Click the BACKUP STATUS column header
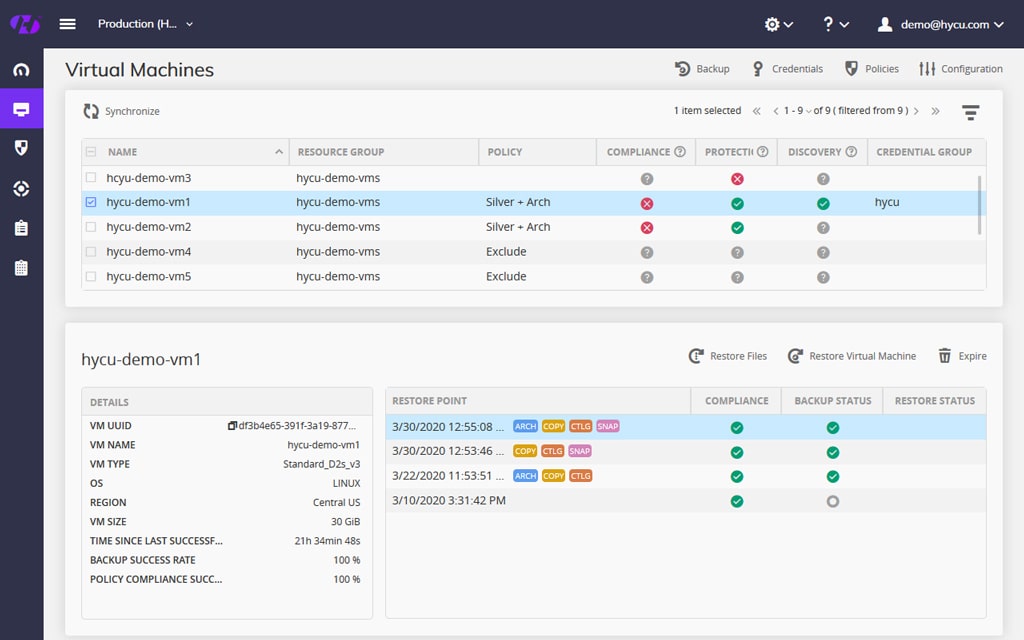This screenshot has width=1024, height=640. click(833, 401)
